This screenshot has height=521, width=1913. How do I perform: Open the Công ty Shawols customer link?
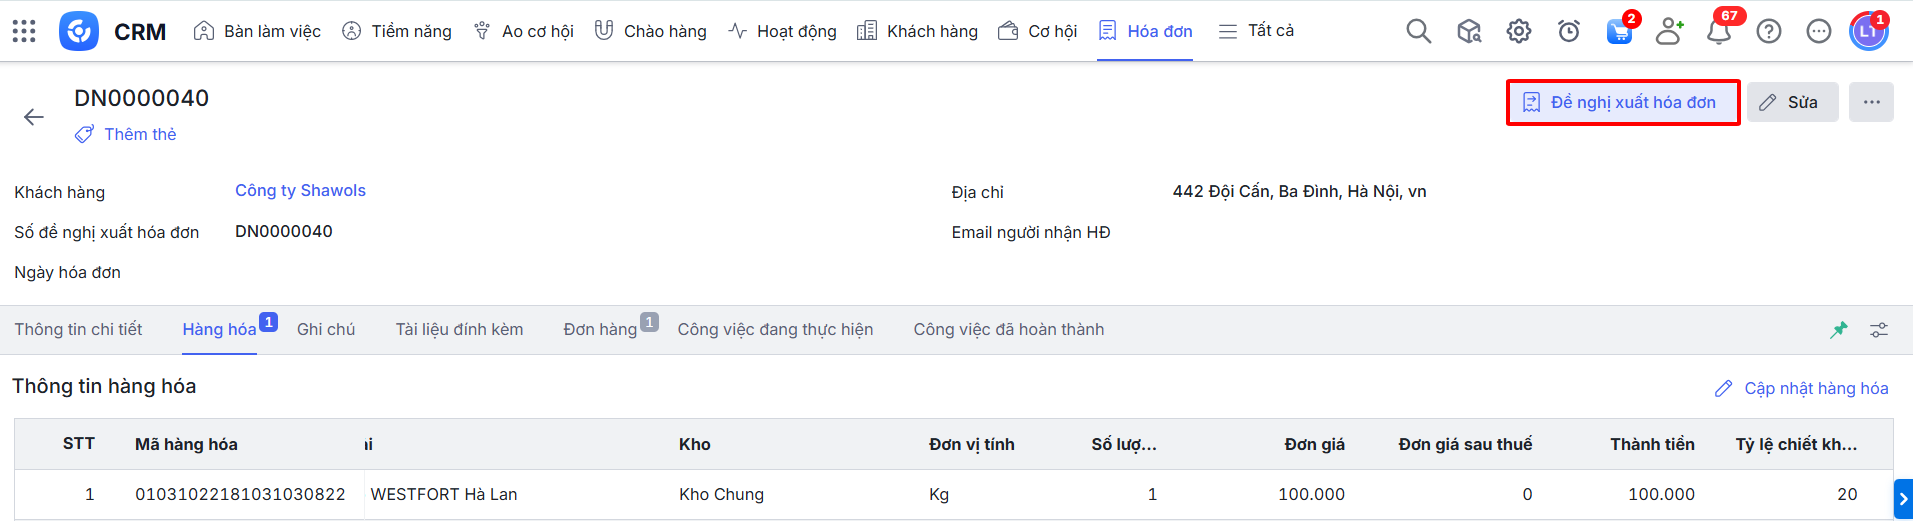click(x=300, y=191)
